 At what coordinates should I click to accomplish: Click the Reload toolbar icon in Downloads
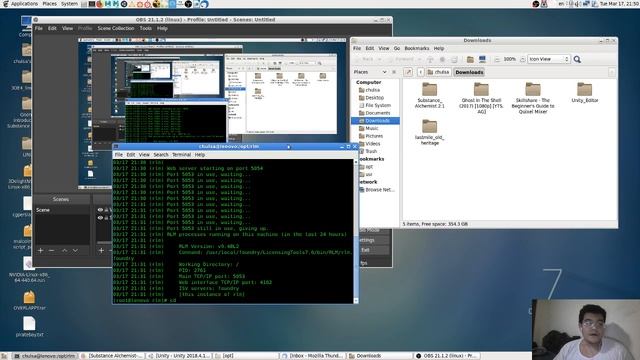coord(454,60)
